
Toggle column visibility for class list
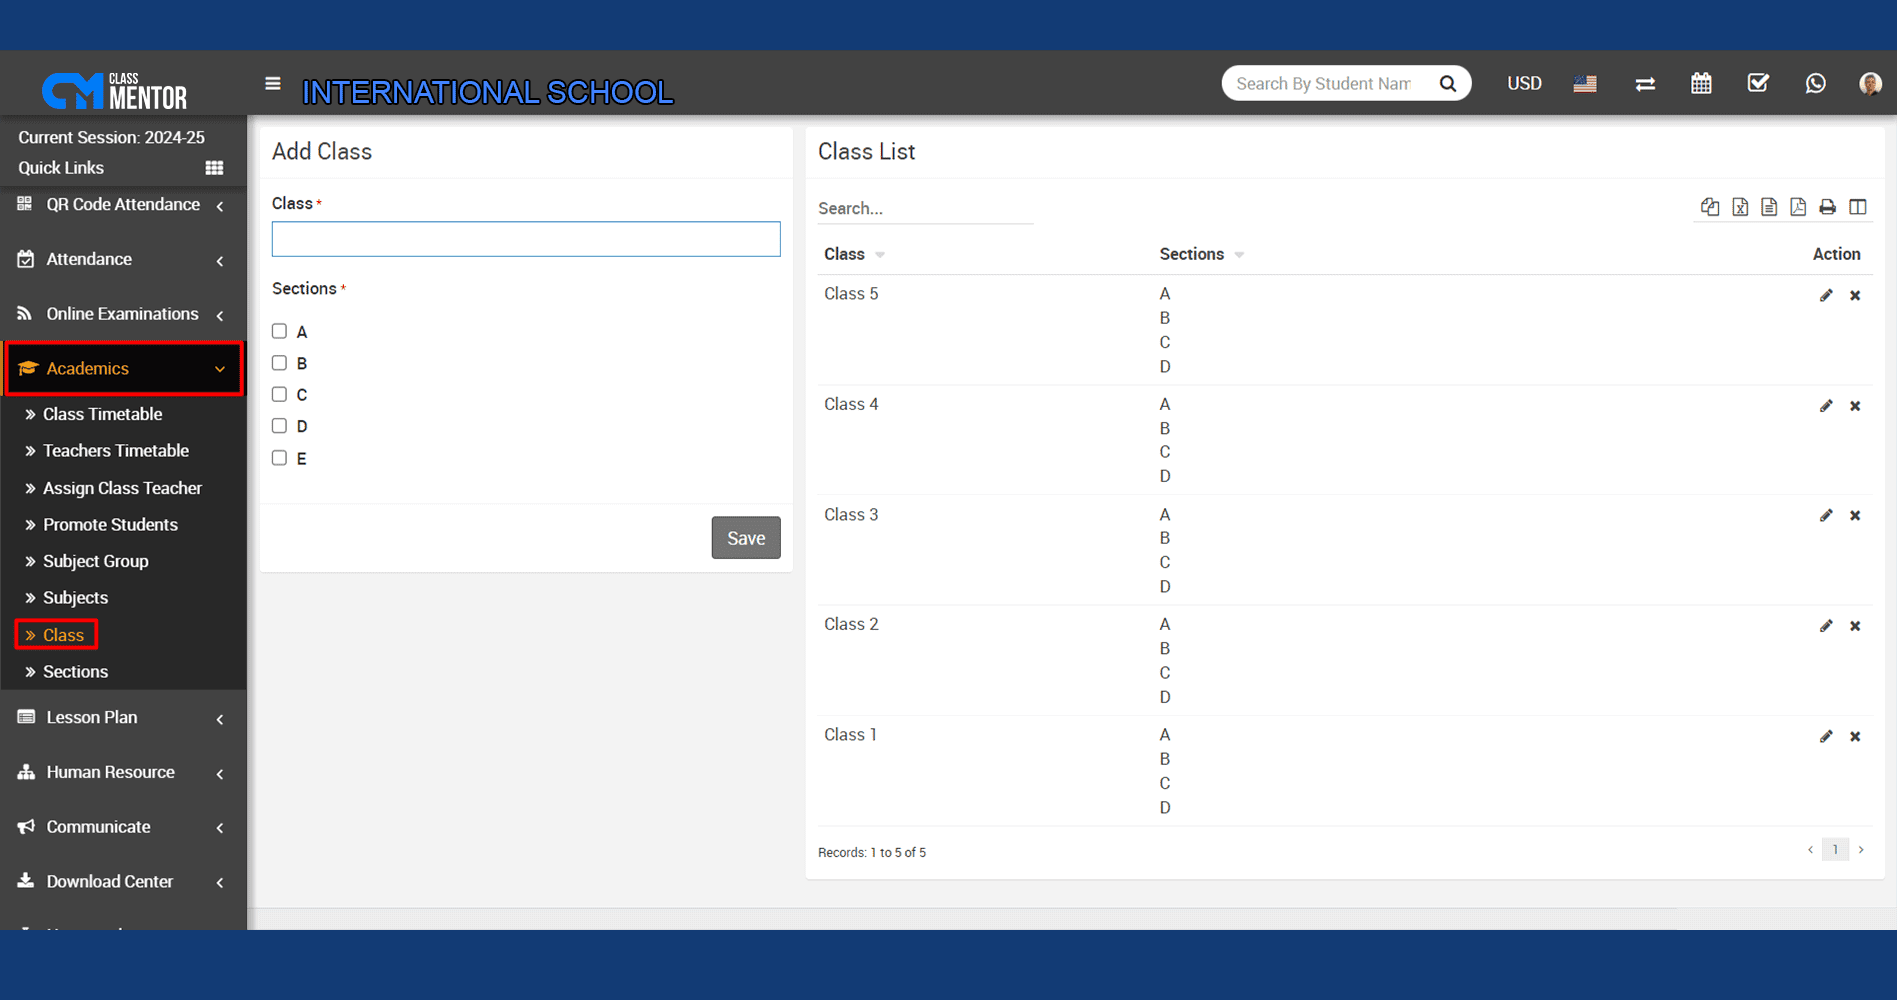[1858, 207]
